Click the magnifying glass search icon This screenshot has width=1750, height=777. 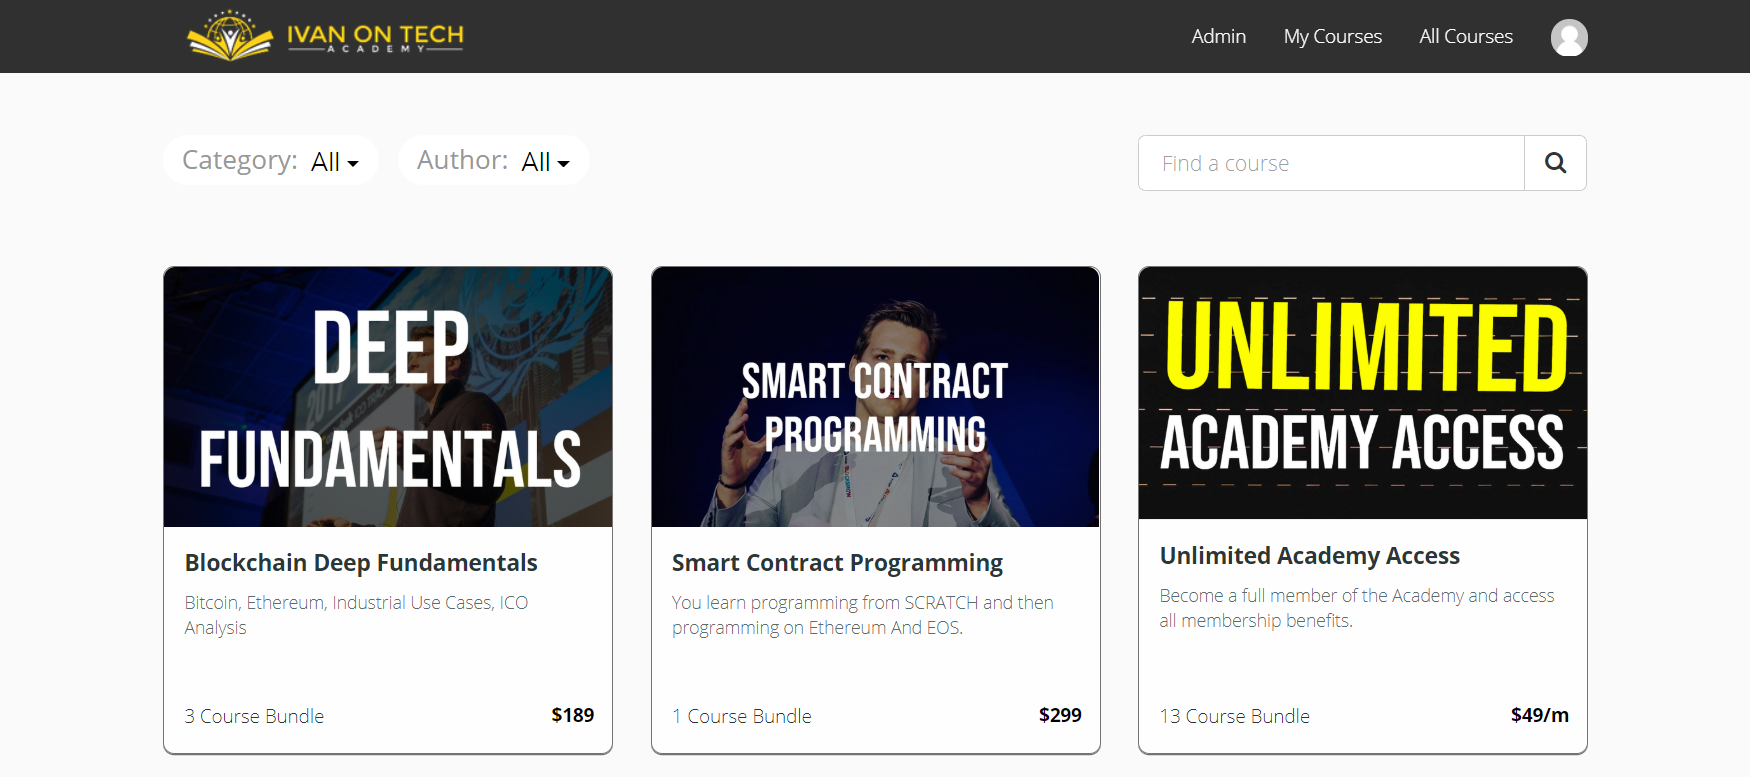(1555, 162)
